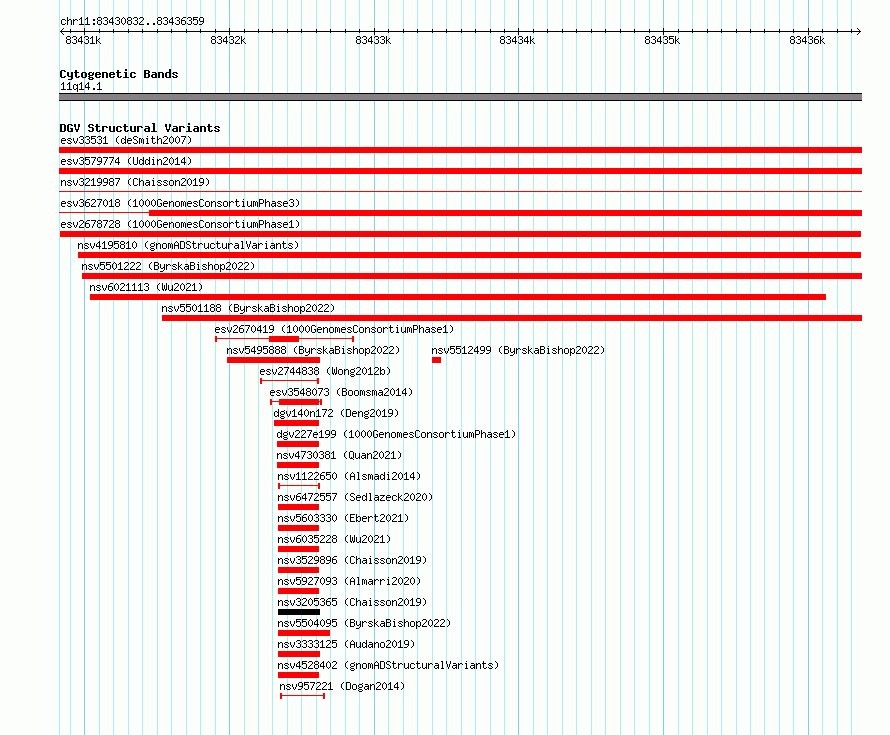Image resolution: width=890 pixels, height=735 pixels.
Task: Select nsv5603330 (Ebert2021) label
Action: click(343, 518)
